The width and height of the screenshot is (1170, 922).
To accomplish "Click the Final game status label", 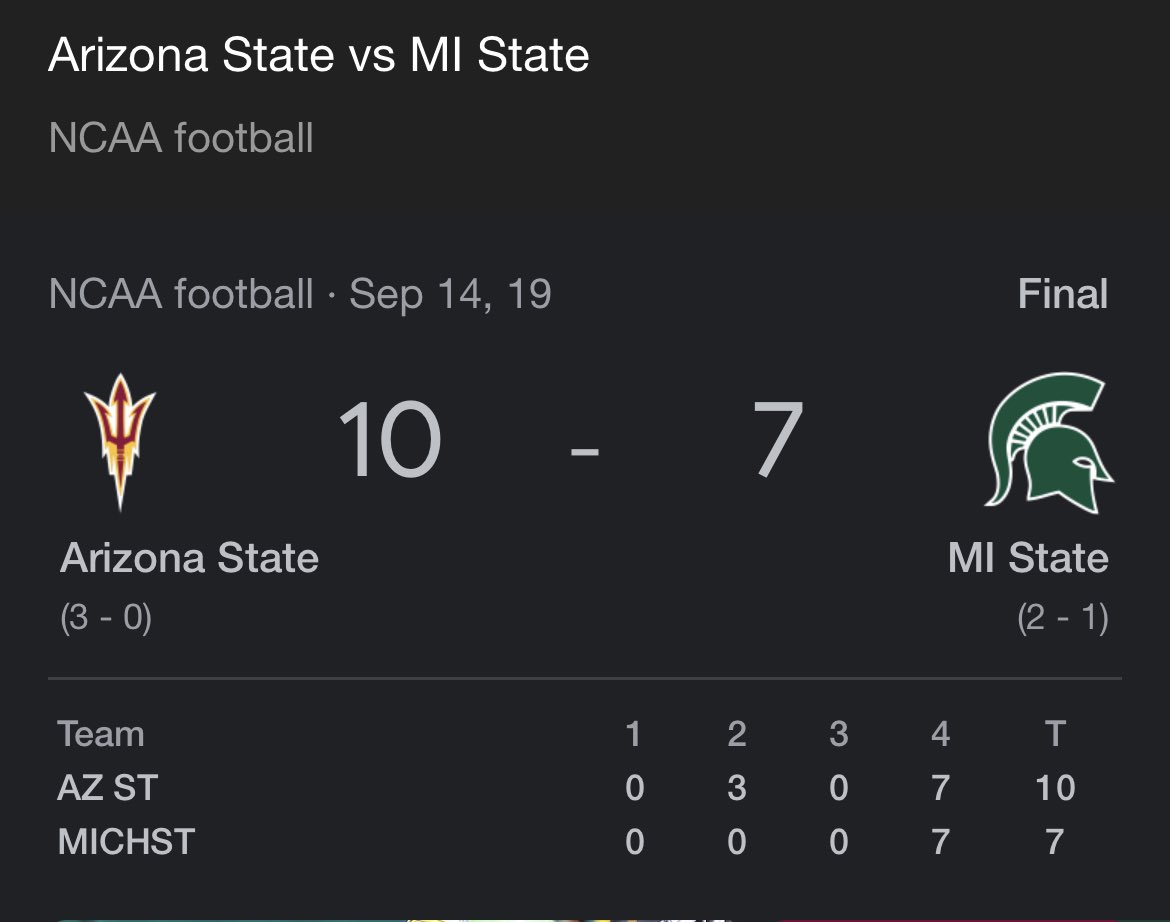I will pos(1063,294).
